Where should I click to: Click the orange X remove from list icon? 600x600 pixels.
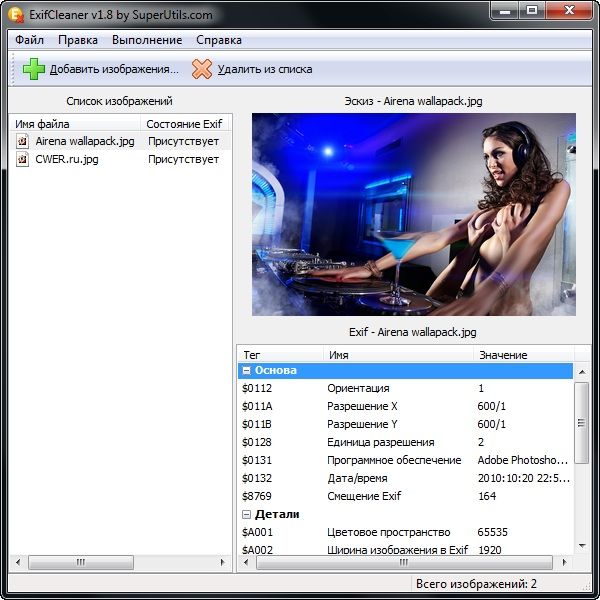202,69
